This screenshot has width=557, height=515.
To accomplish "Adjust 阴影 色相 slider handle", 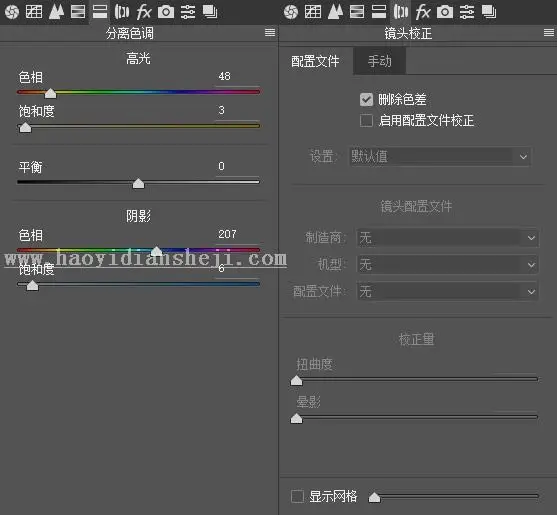I will [156, 251].
